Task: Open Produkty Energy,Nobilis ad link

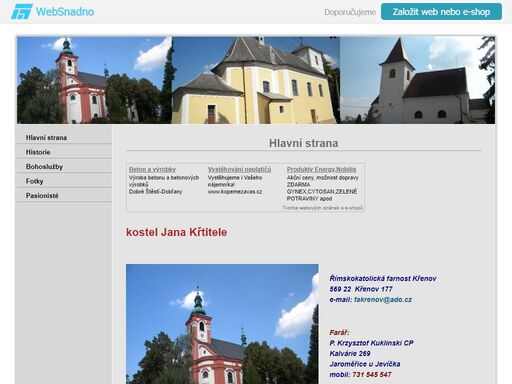Action: [x=321, y=169]
